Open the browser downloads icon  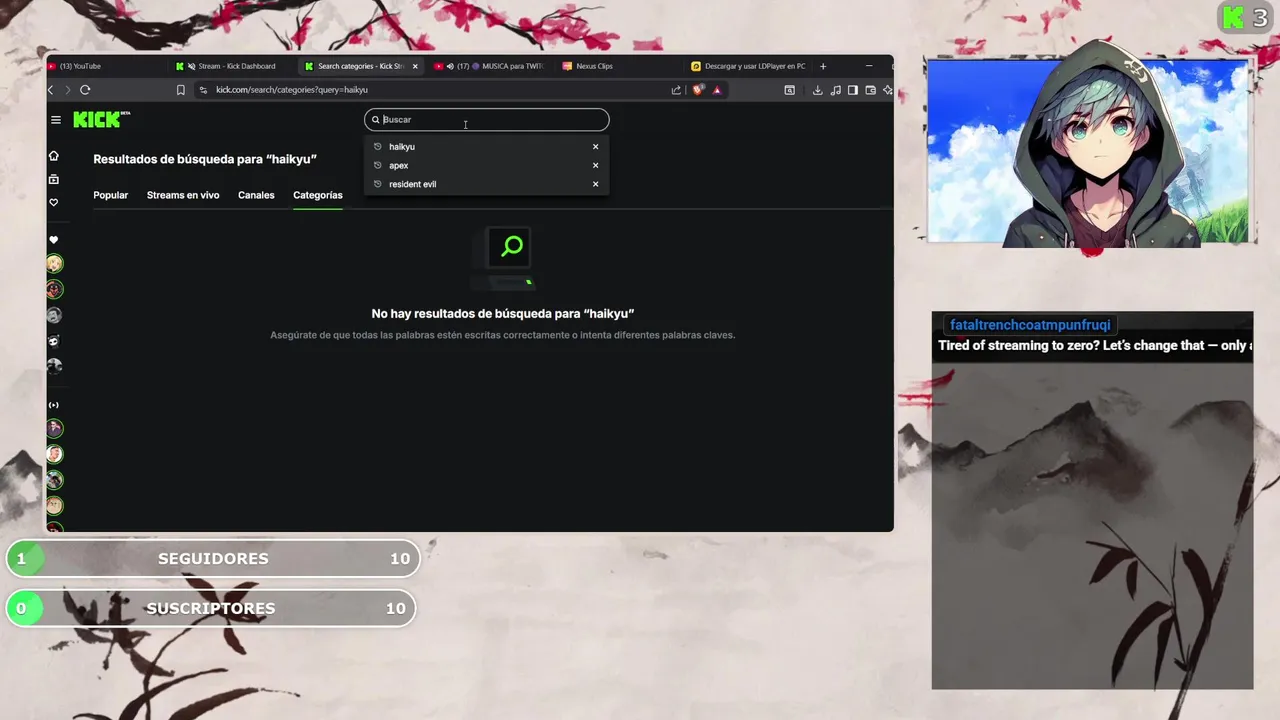coord(817,90)
